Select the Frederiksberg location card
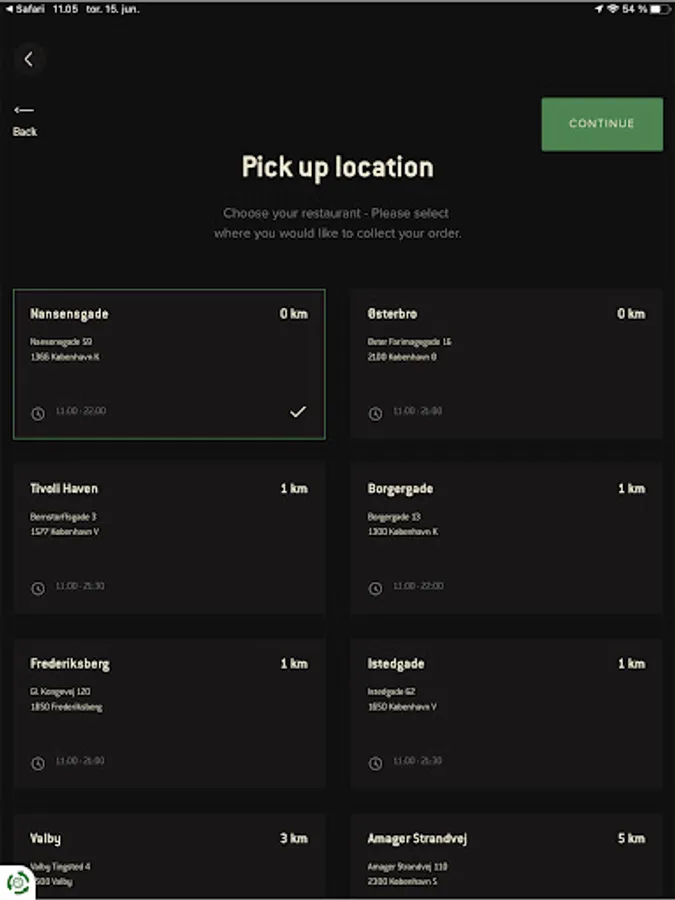 click(169, 713)
